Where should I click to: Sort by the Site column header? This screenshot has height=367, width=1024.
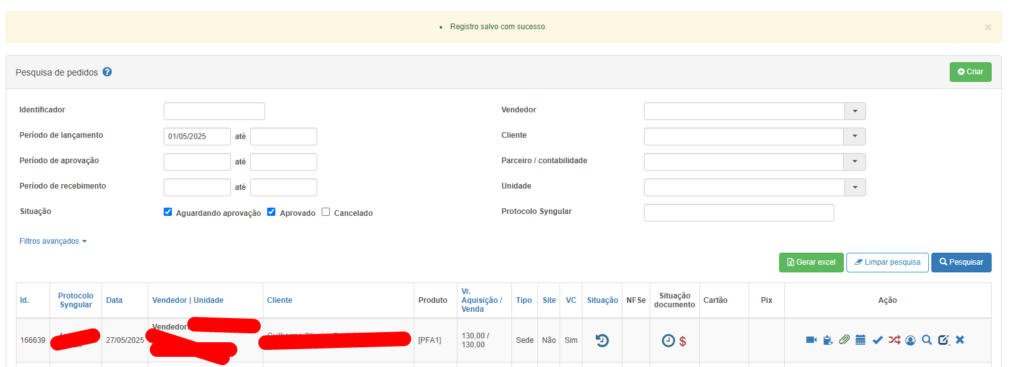point(549,300)
